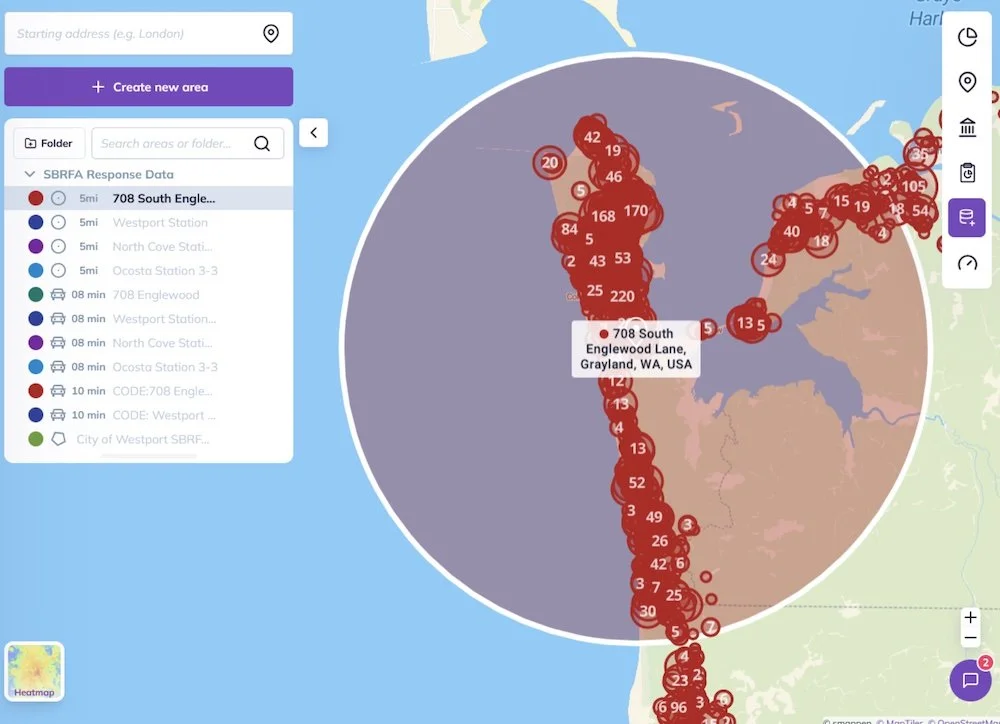The image size is (1000, 724).
Task: Click the 168 cluster marker on the map
Action: [x=603, y=216]
